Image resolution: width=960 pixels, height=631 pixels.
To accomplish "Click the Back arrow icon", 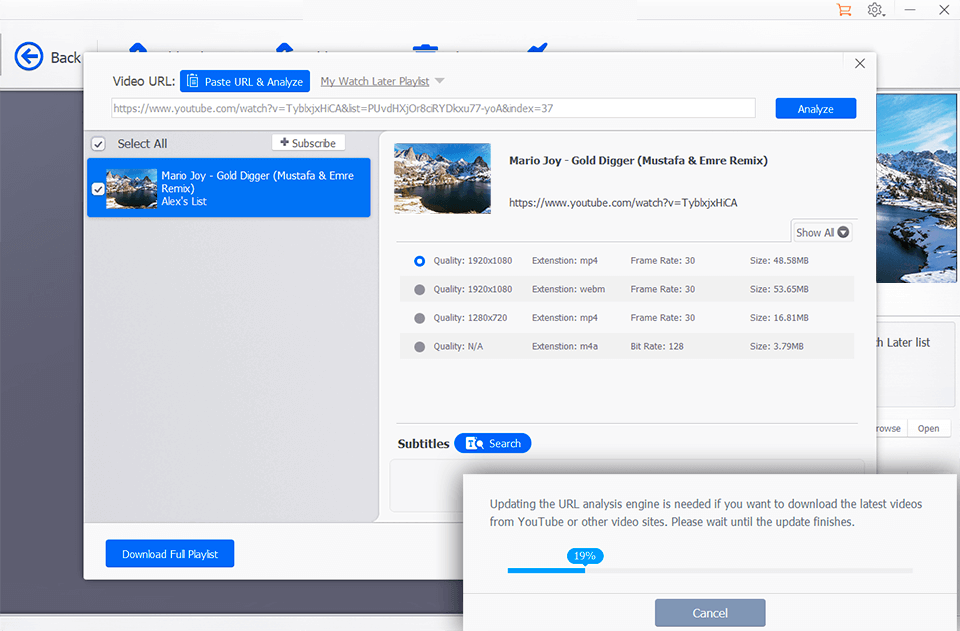I will (x=29, y=57).
